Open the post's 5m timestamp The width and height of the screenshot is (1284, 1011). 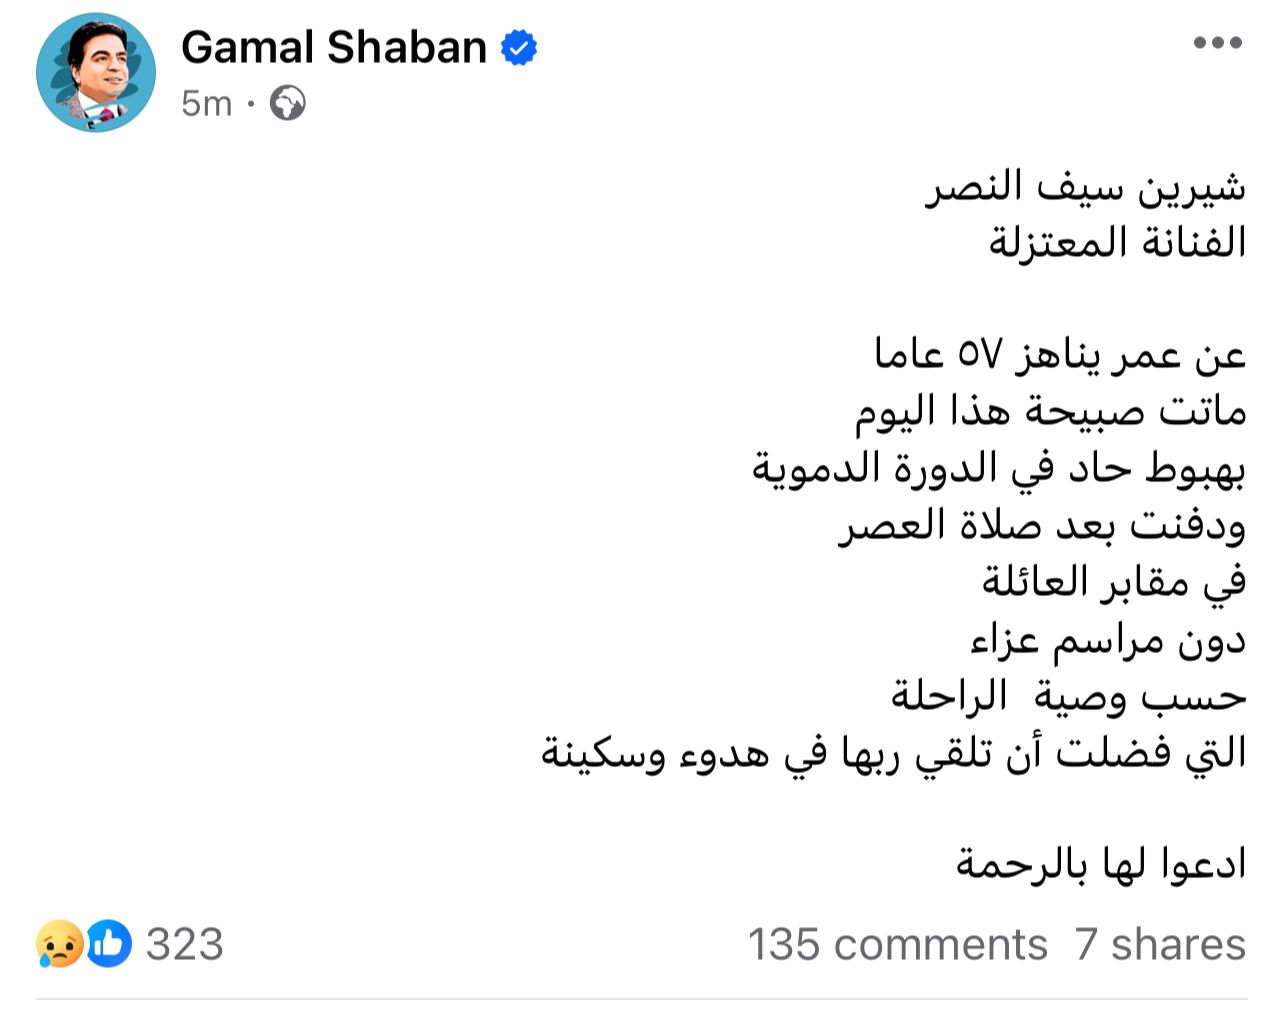(x=206, y=103)
